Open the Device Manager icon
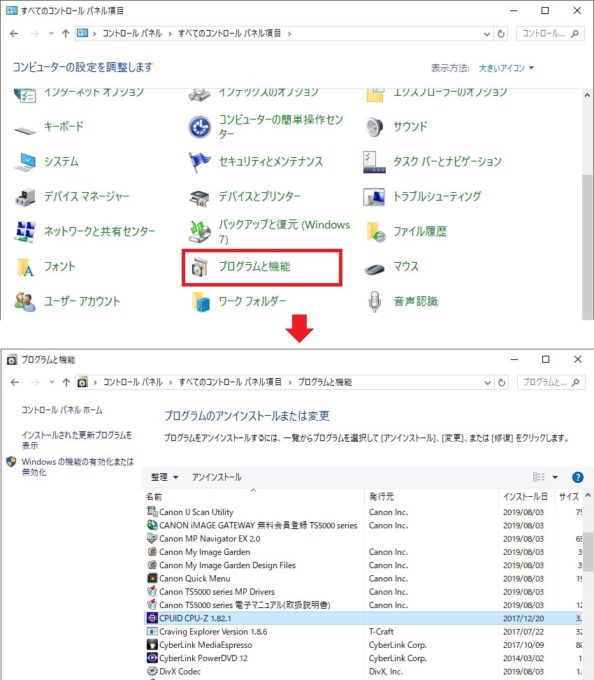 25,197
